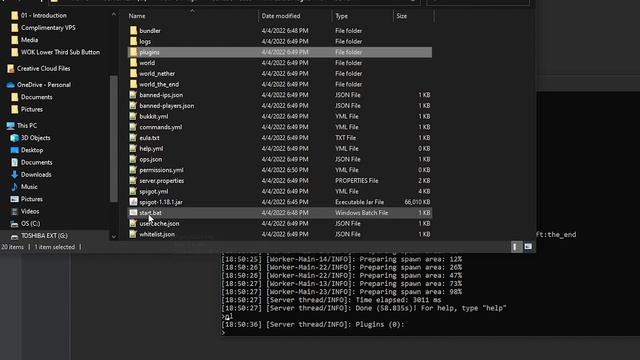Click the Desktop sidebar icon
The width and height of the screenshot is (640, 360).
coord(15,150)
